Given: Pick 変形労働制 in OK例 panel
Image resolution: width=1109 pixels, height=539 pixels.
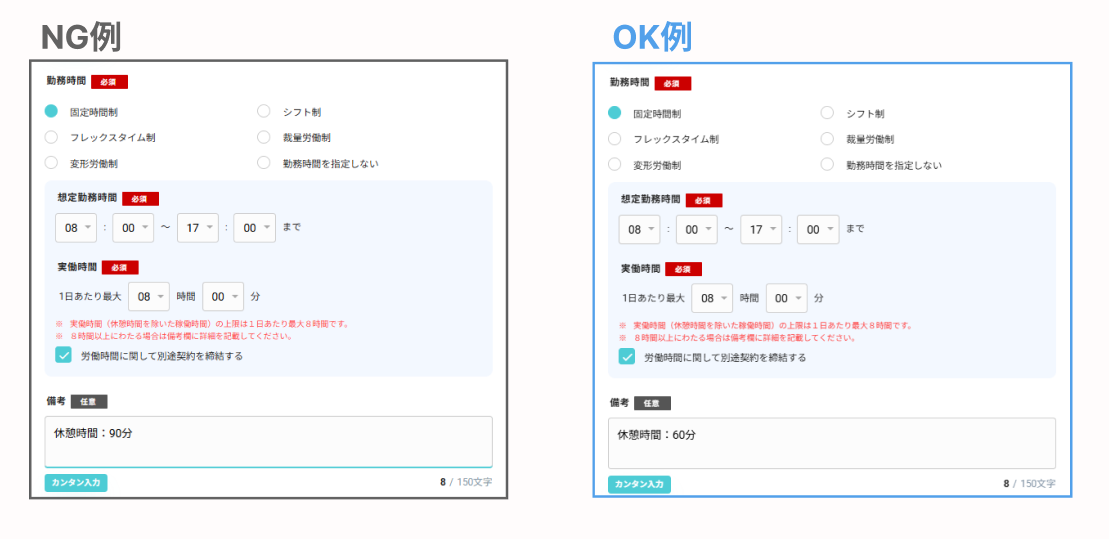Looking at the screenshot, I should coord(615,164).
